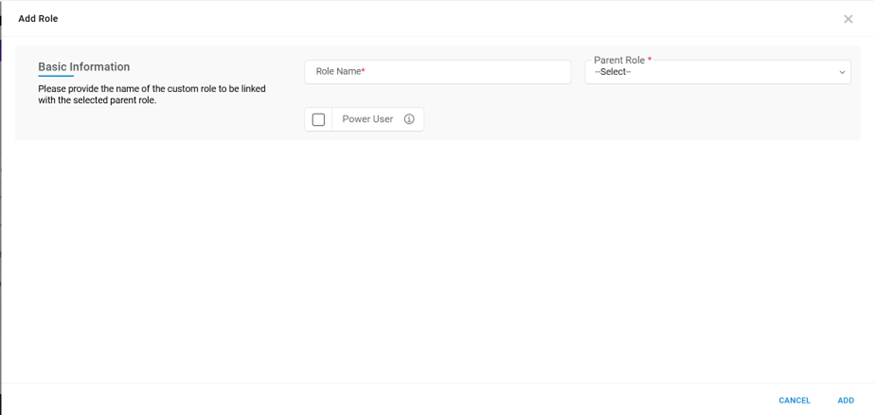
Task: Click the Power User label text
Action: [x=367, y=119]
